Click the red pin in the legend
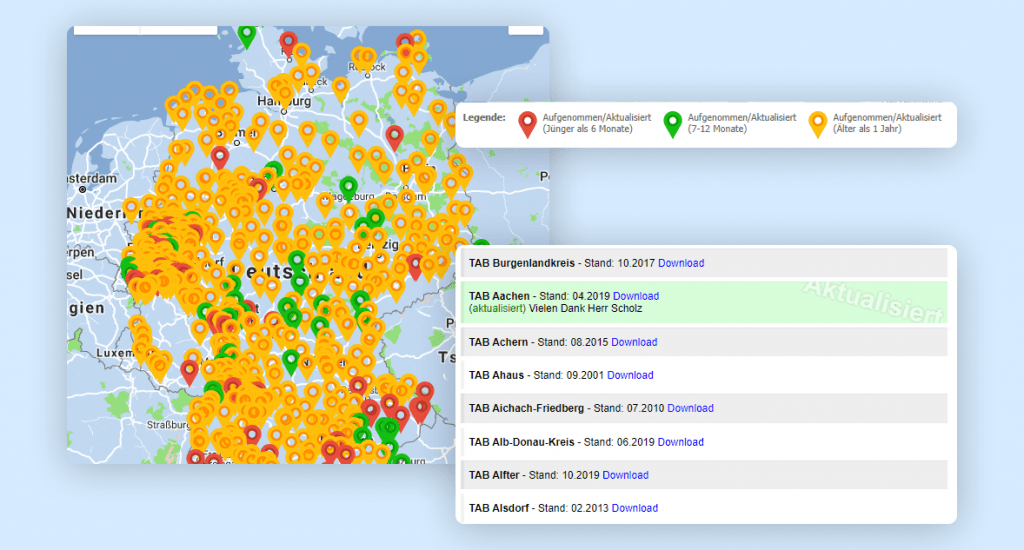 528,123
